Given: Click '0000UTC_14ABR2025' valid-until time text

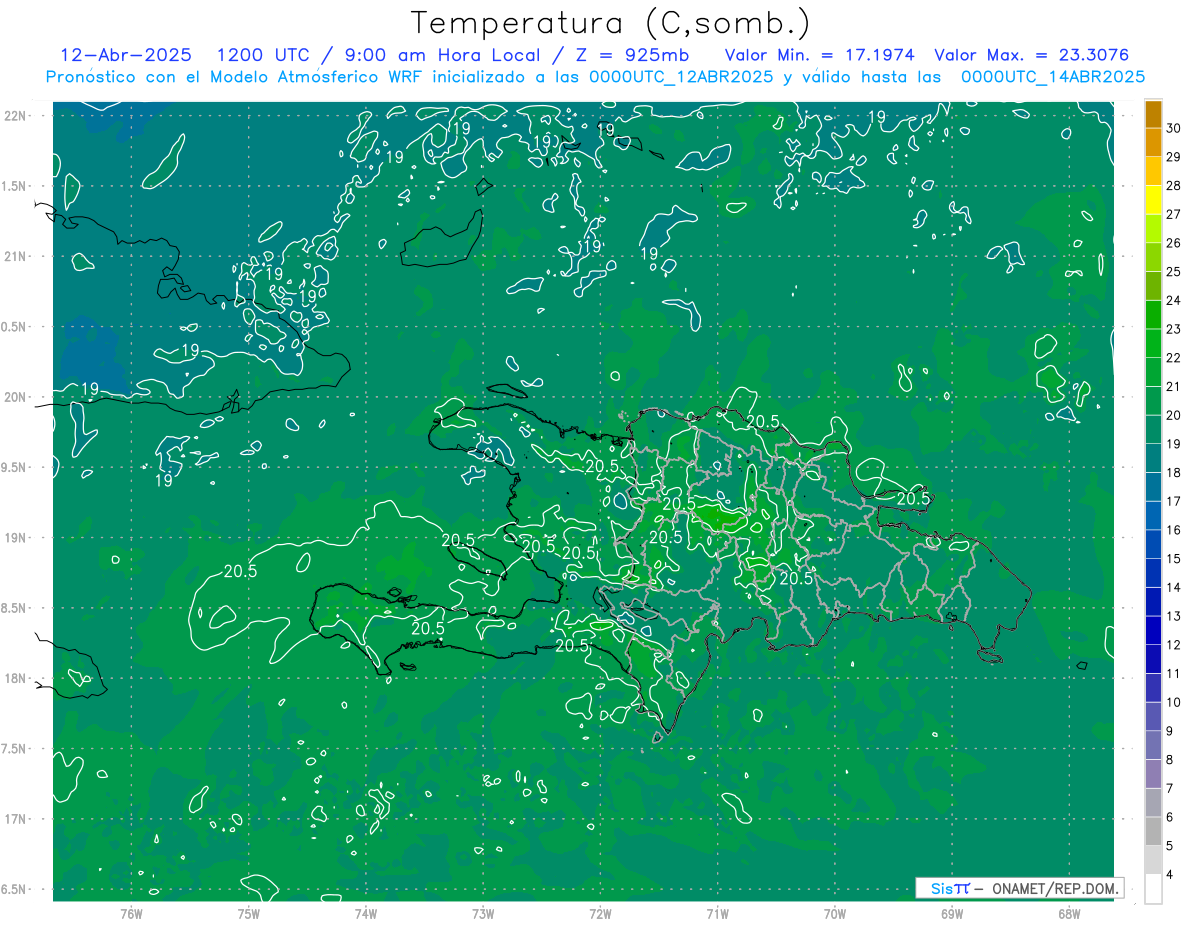Looking at the screenshot, I should (x=1053, y=77).
